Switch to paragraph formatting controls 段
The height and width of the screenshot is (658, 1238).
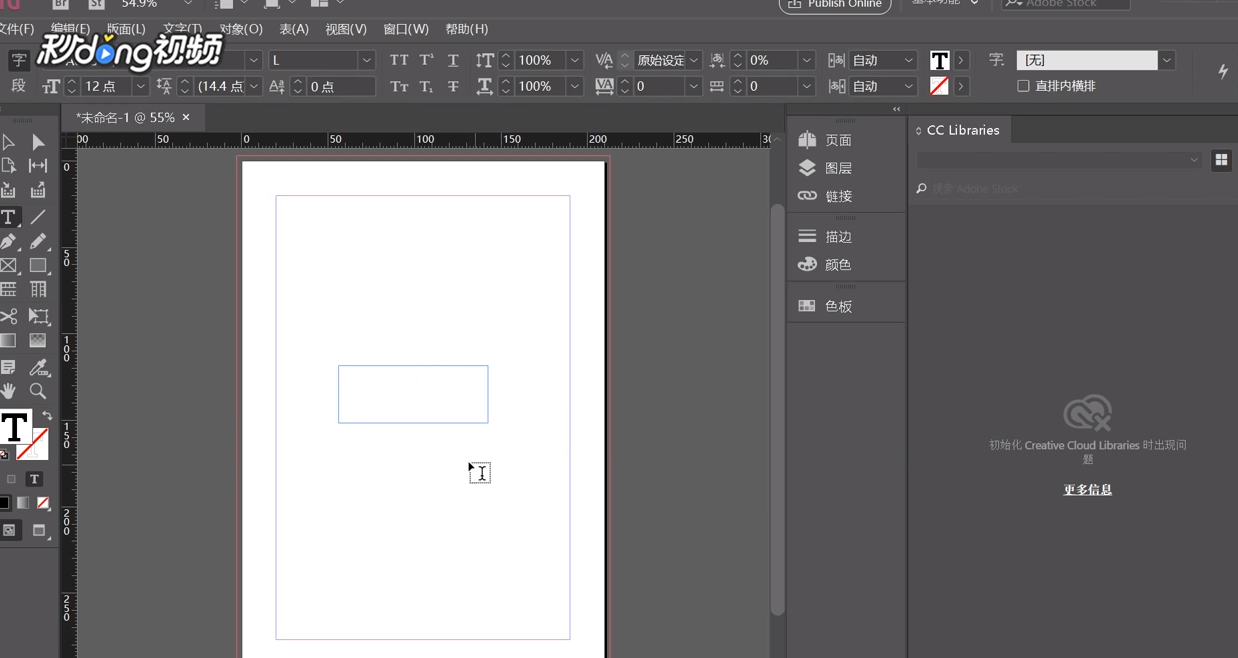[18, 86]
